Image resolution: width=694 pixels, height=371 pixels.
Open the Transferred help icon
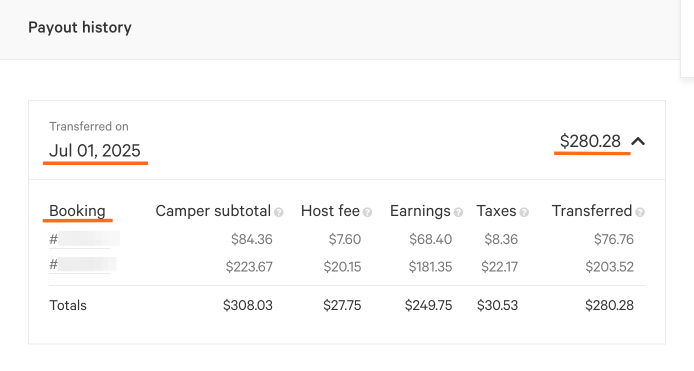point(640,212)
